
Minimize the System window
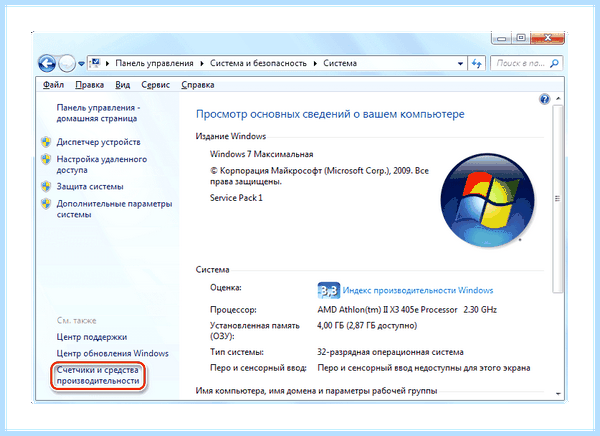[x=501, y=38]
